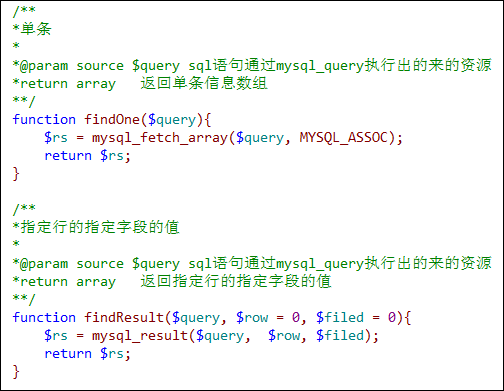This screenshot has width=504, height=391.
Task: Click 'return $rs;' inside findOne
Action: coord(87,156)
